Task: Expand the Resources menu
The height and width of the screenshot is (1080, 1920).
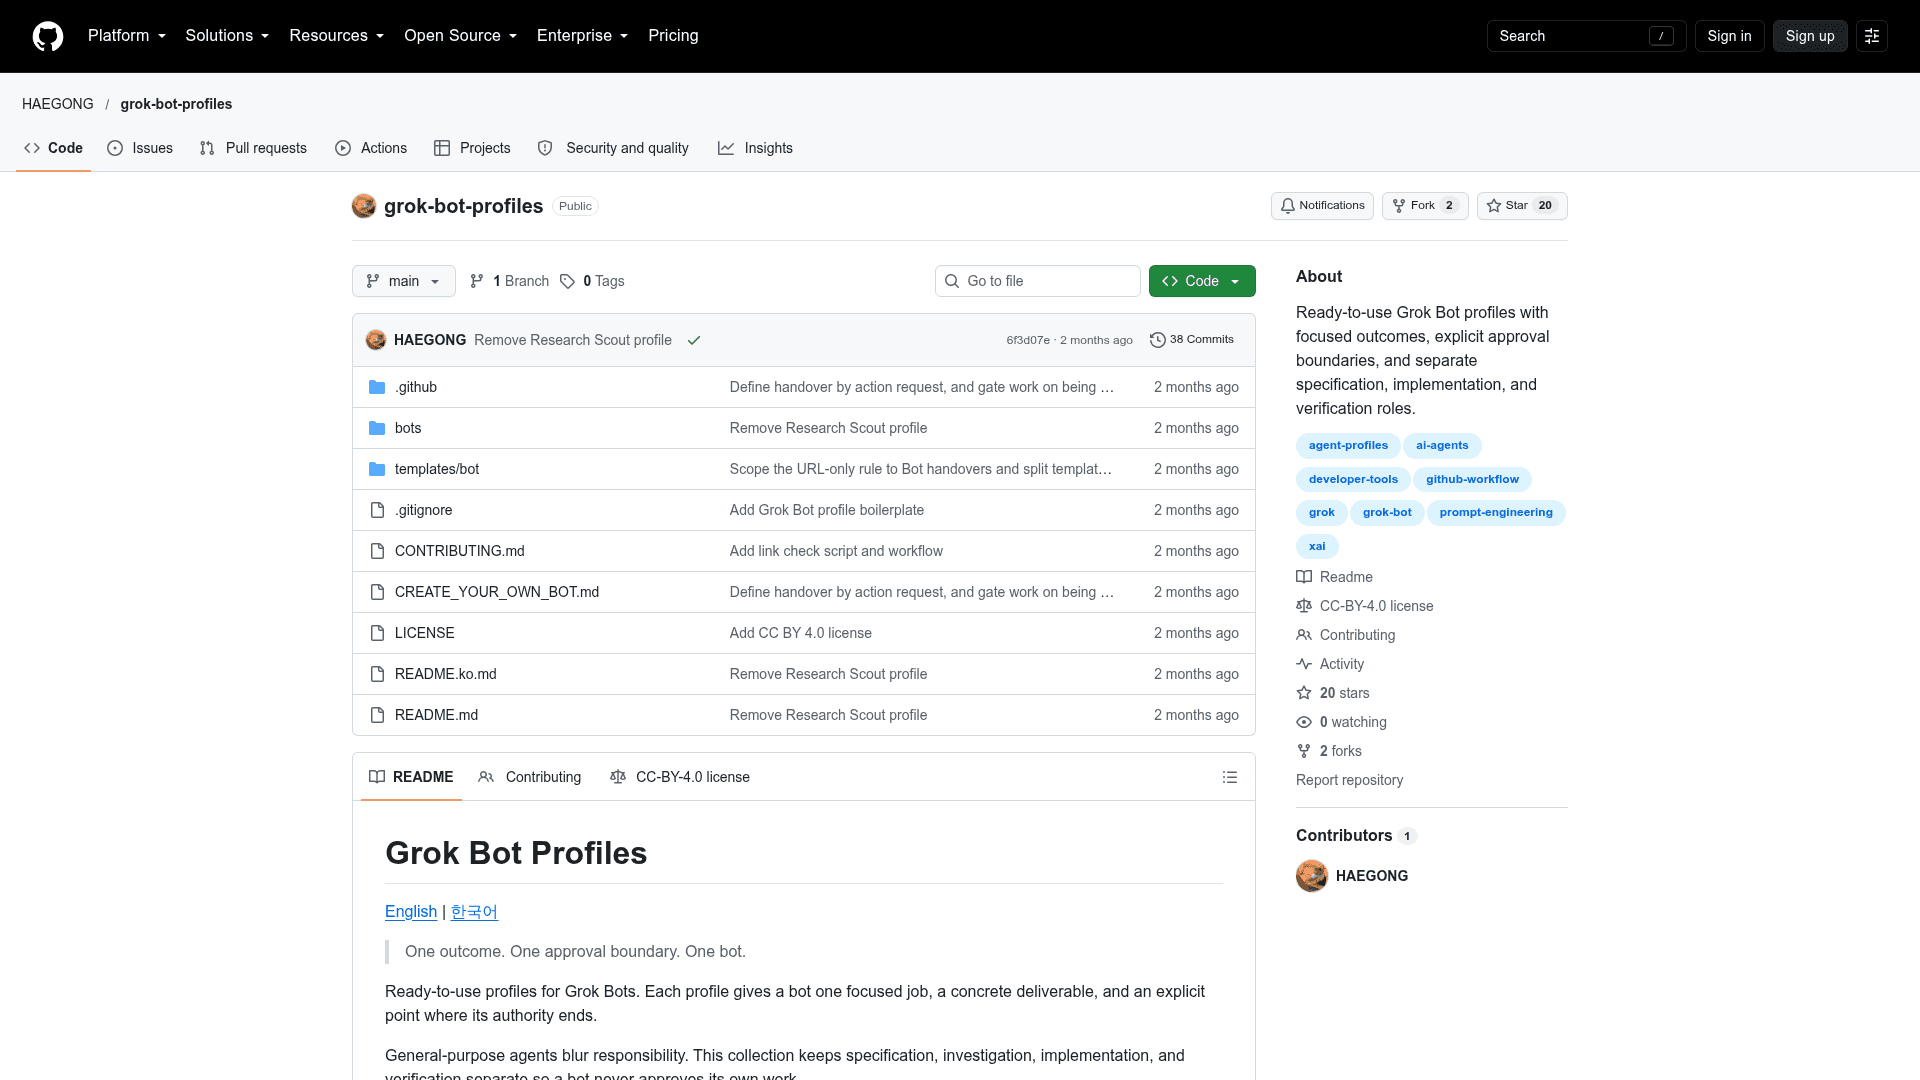Action: [x=337, y=36]
